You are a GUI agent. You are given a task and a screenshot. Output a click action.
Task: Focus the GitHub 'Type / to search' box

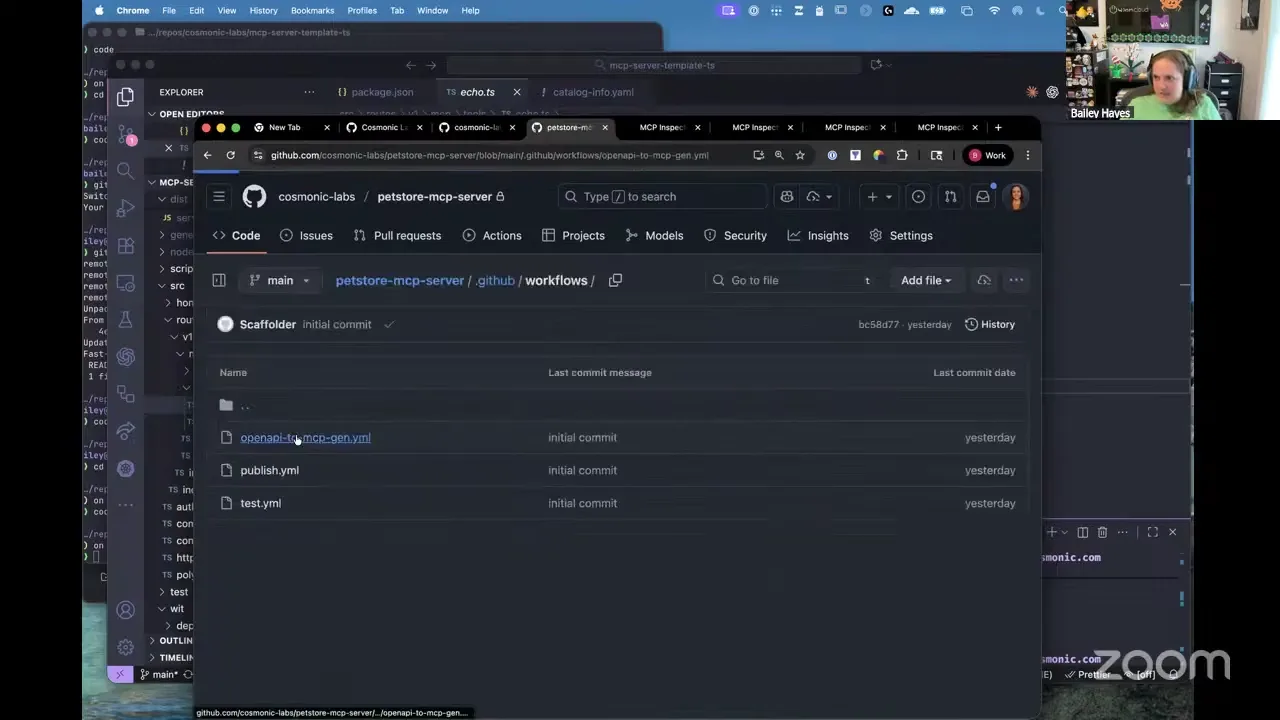point(662,197)
